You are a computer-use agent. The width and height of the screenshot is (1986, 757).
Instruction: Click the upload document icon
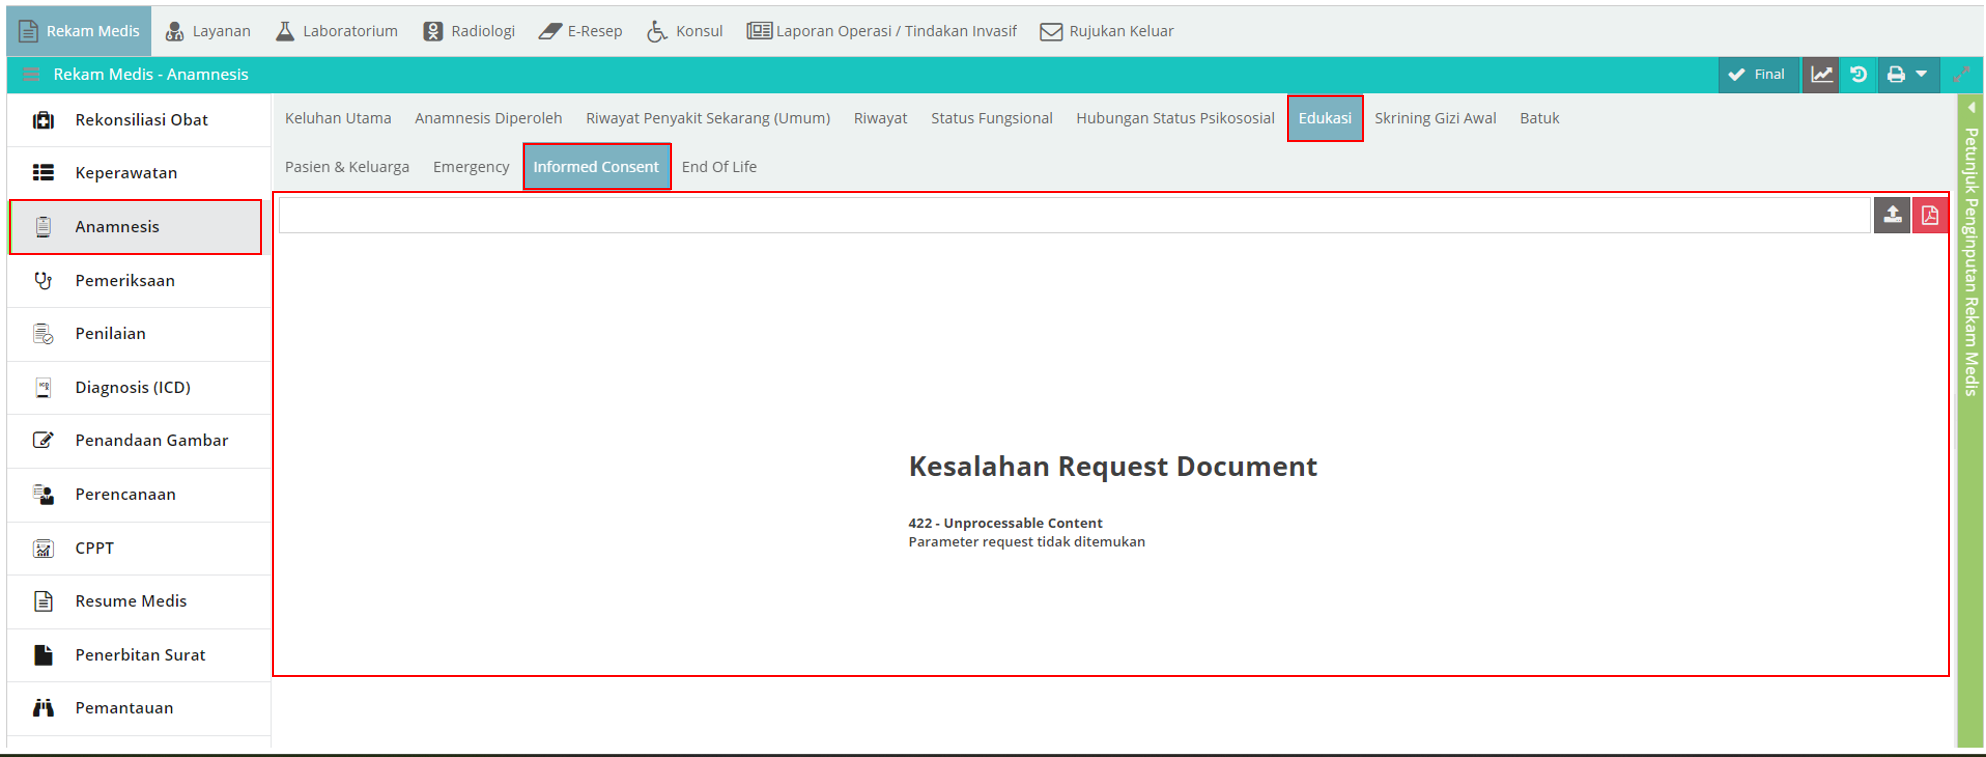tap(1892, 215)
